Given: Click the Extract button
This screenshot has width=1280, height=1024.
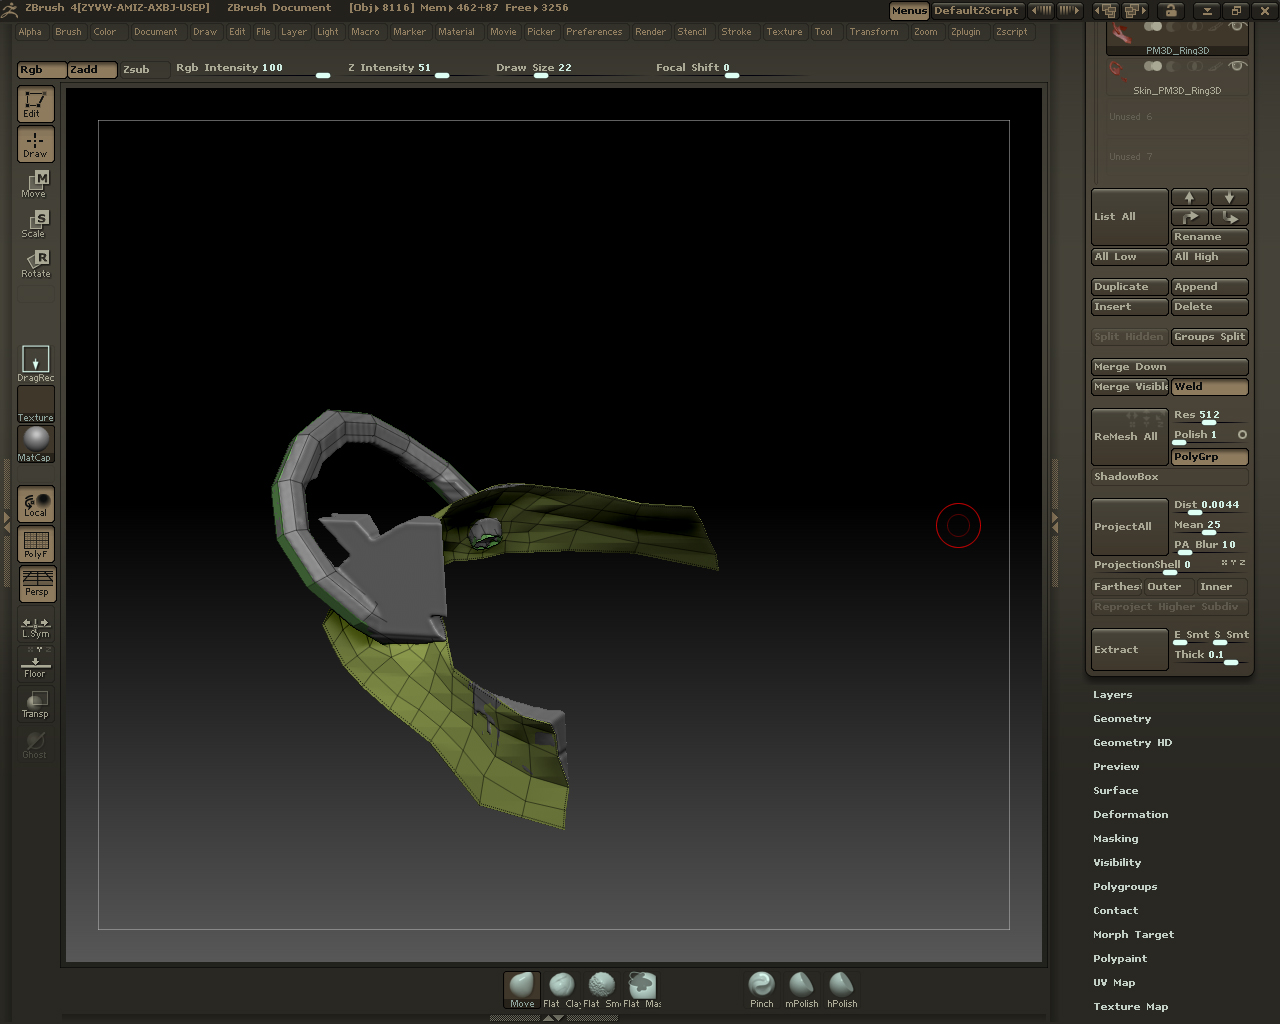Looking at the screenshot, I should tap(1129, 650).
